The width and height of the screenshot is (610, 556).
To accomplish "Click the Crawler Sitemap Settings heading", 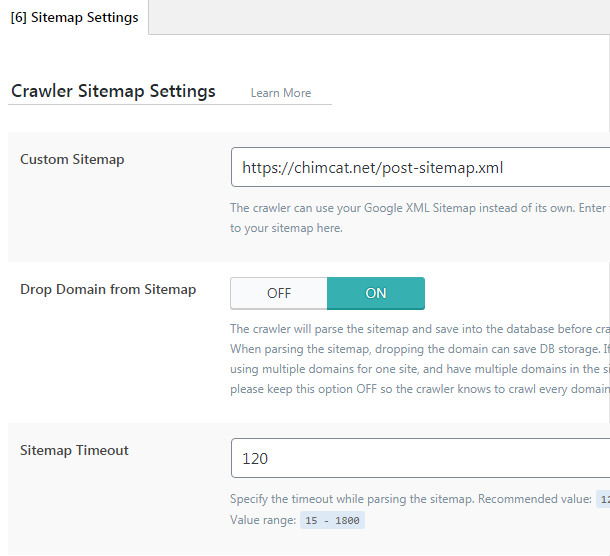I will [x=113, y=91].
